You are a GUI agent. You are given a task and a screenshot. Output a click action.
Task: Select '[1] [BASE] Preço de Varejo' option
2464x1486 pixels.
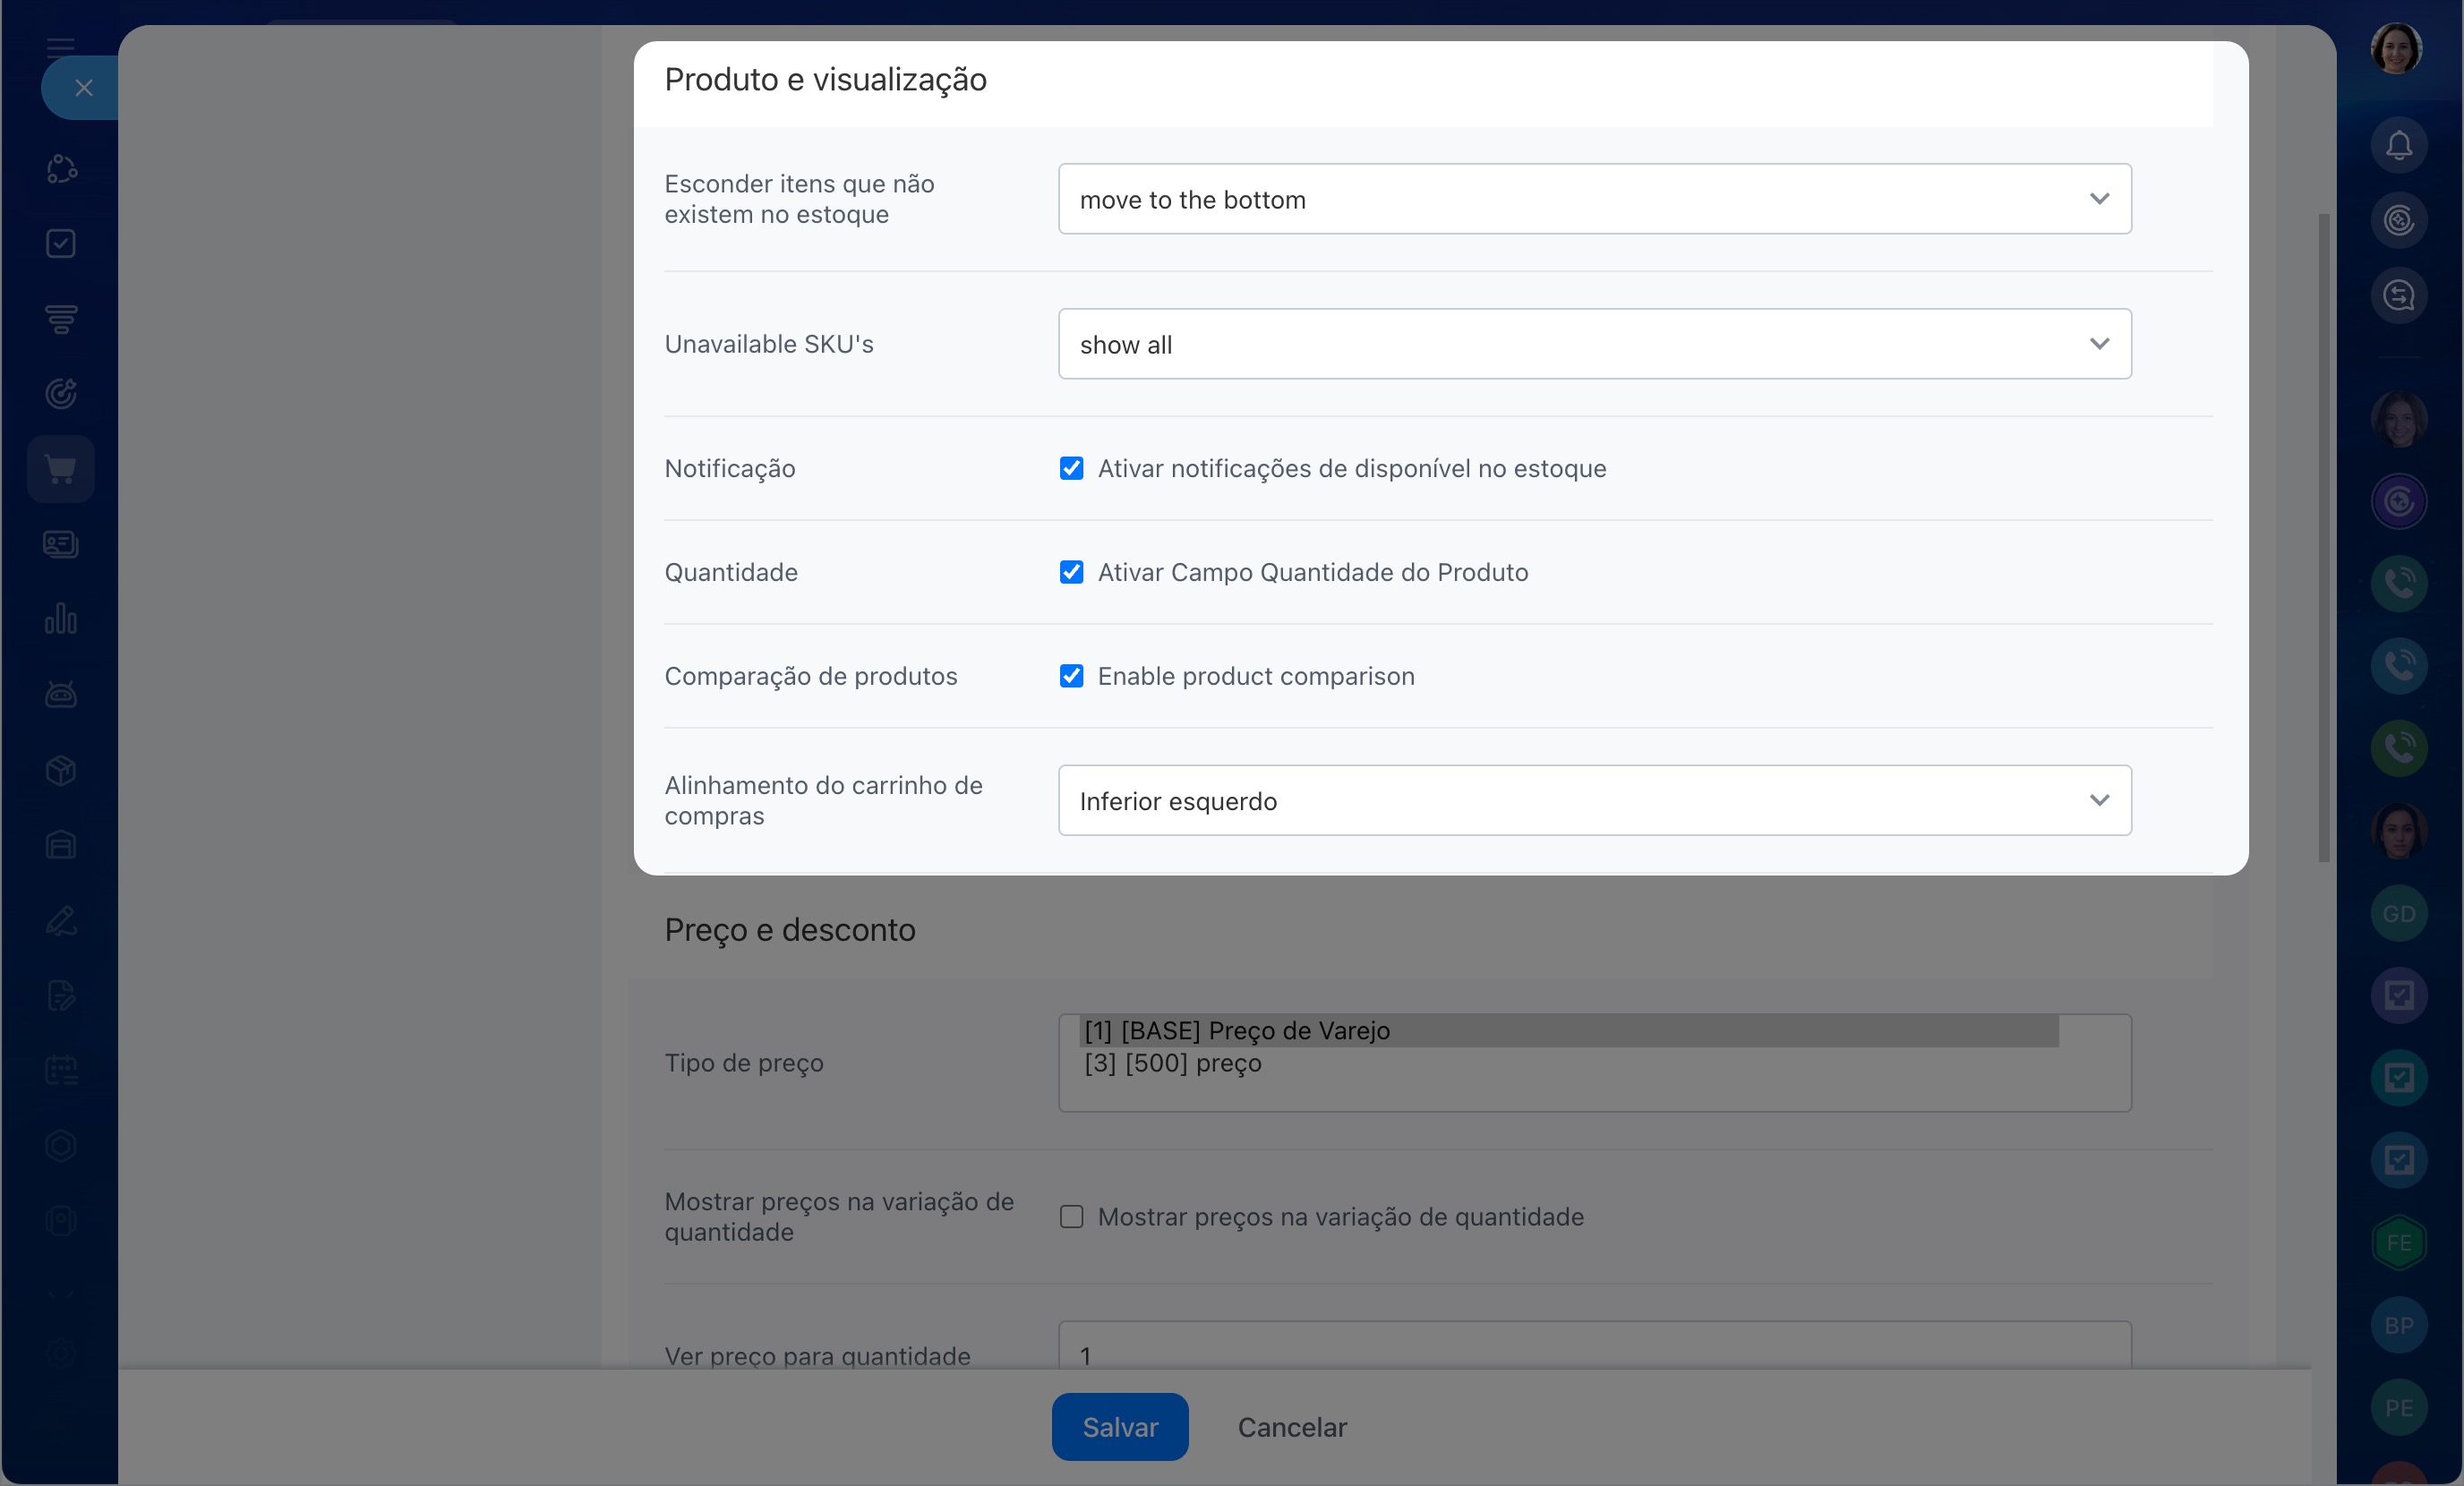(1236, 1031)
